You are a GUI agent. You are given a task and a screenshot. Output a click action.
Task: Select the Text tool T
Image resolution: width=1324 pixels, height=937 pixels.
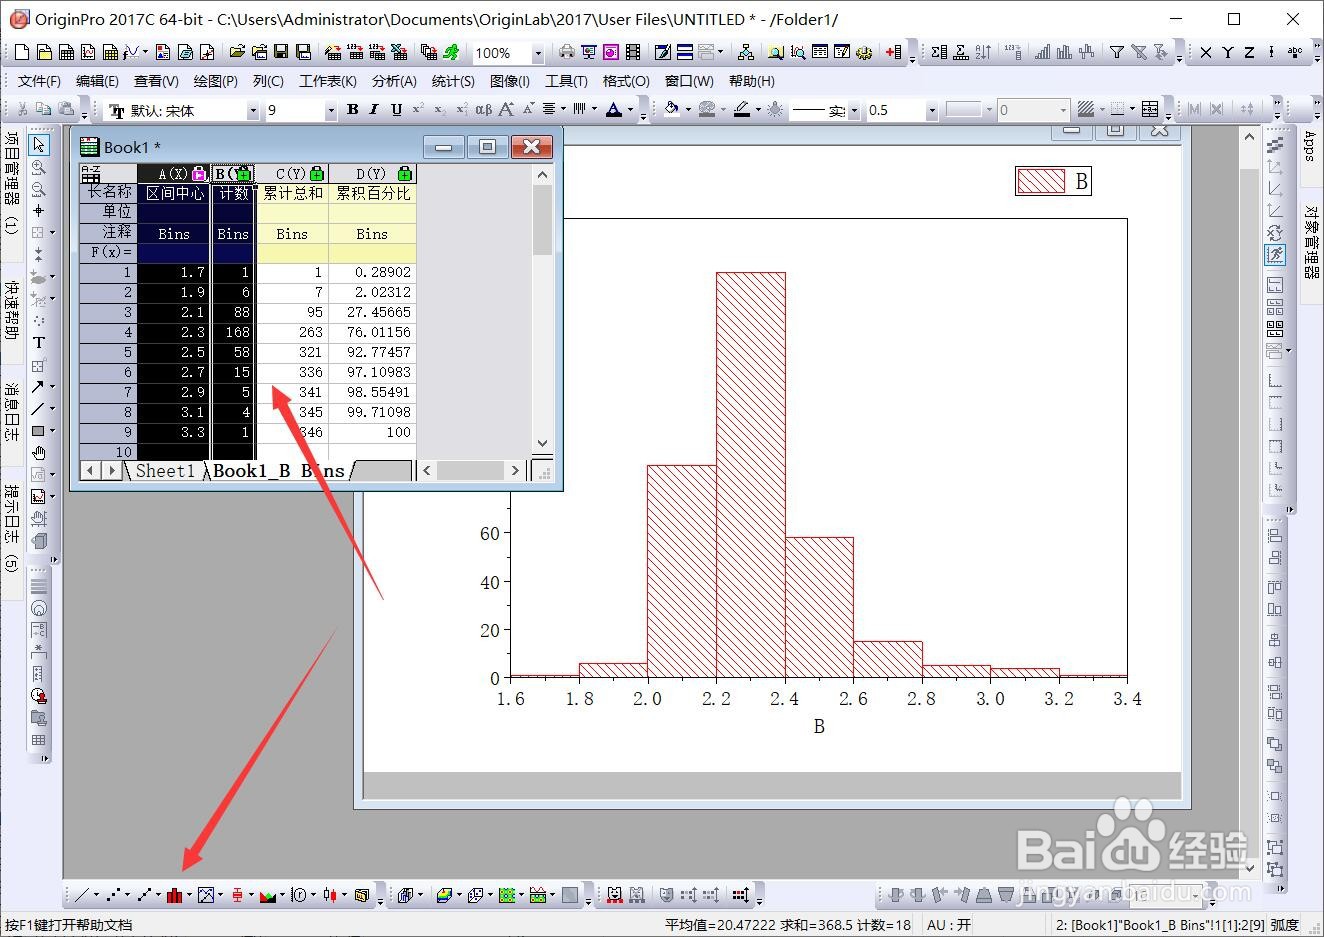39,342
